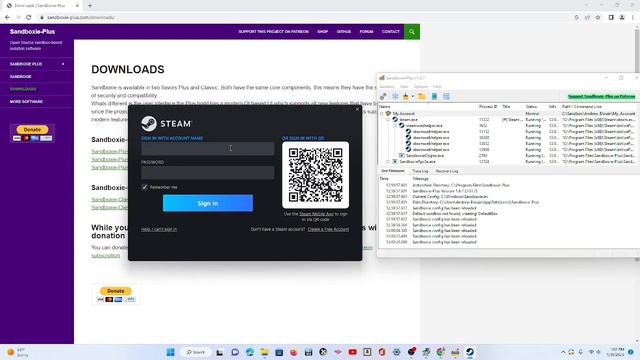
Task: Click the taskbar Search box
Action: 196,352
